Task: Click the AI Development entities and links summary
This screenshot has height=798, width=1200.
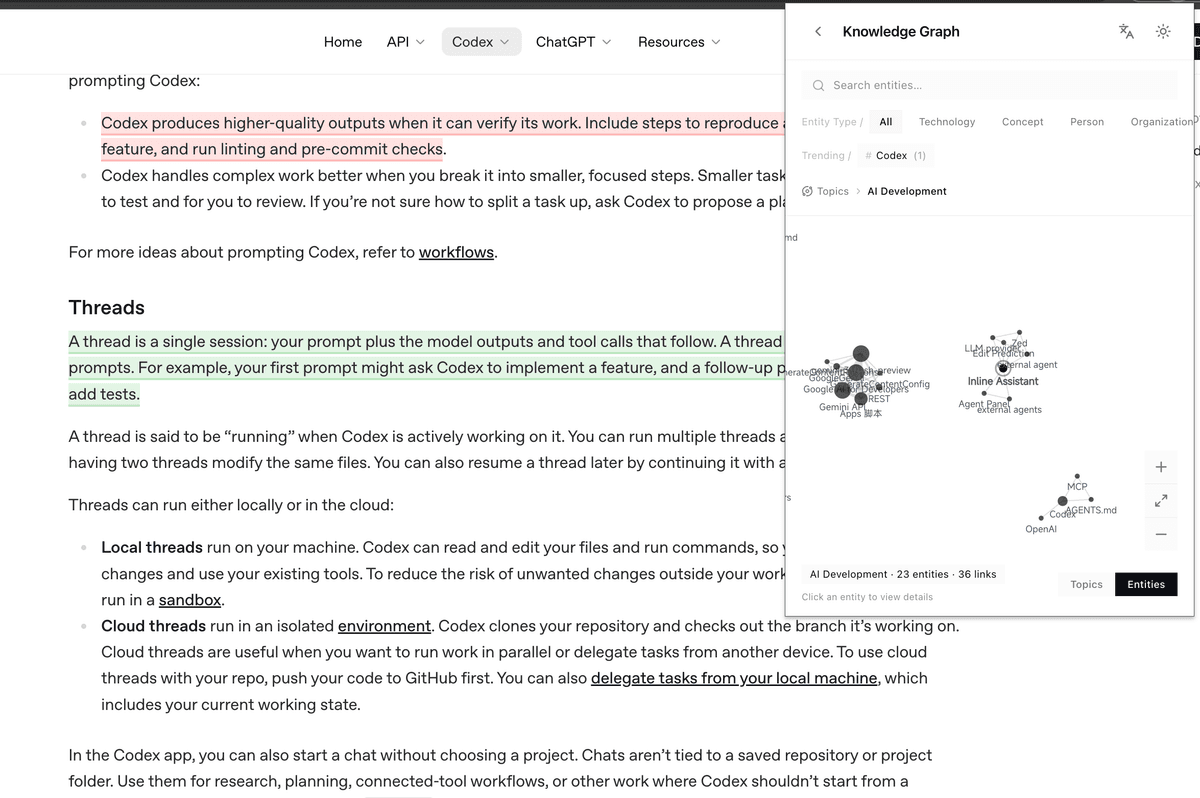Action: coord(903,575)
